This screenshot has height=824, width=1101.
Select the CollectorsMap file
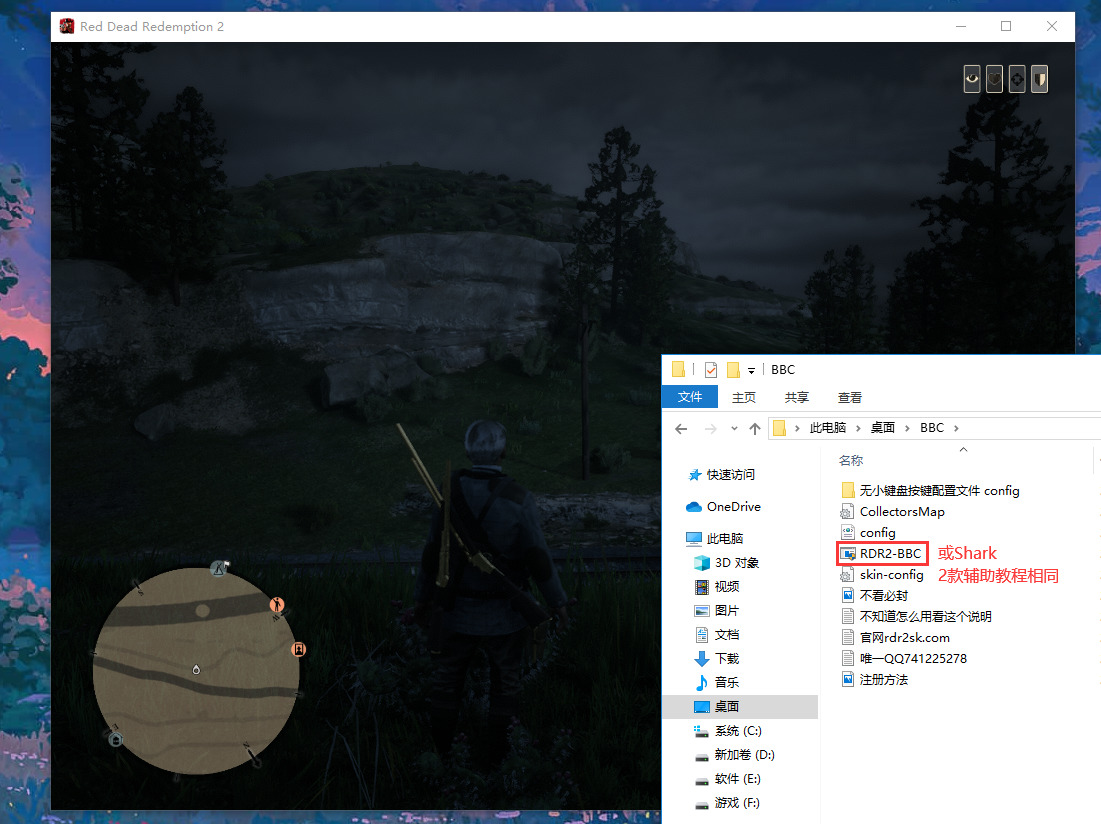pyautogui.click(x=892, y=511)
